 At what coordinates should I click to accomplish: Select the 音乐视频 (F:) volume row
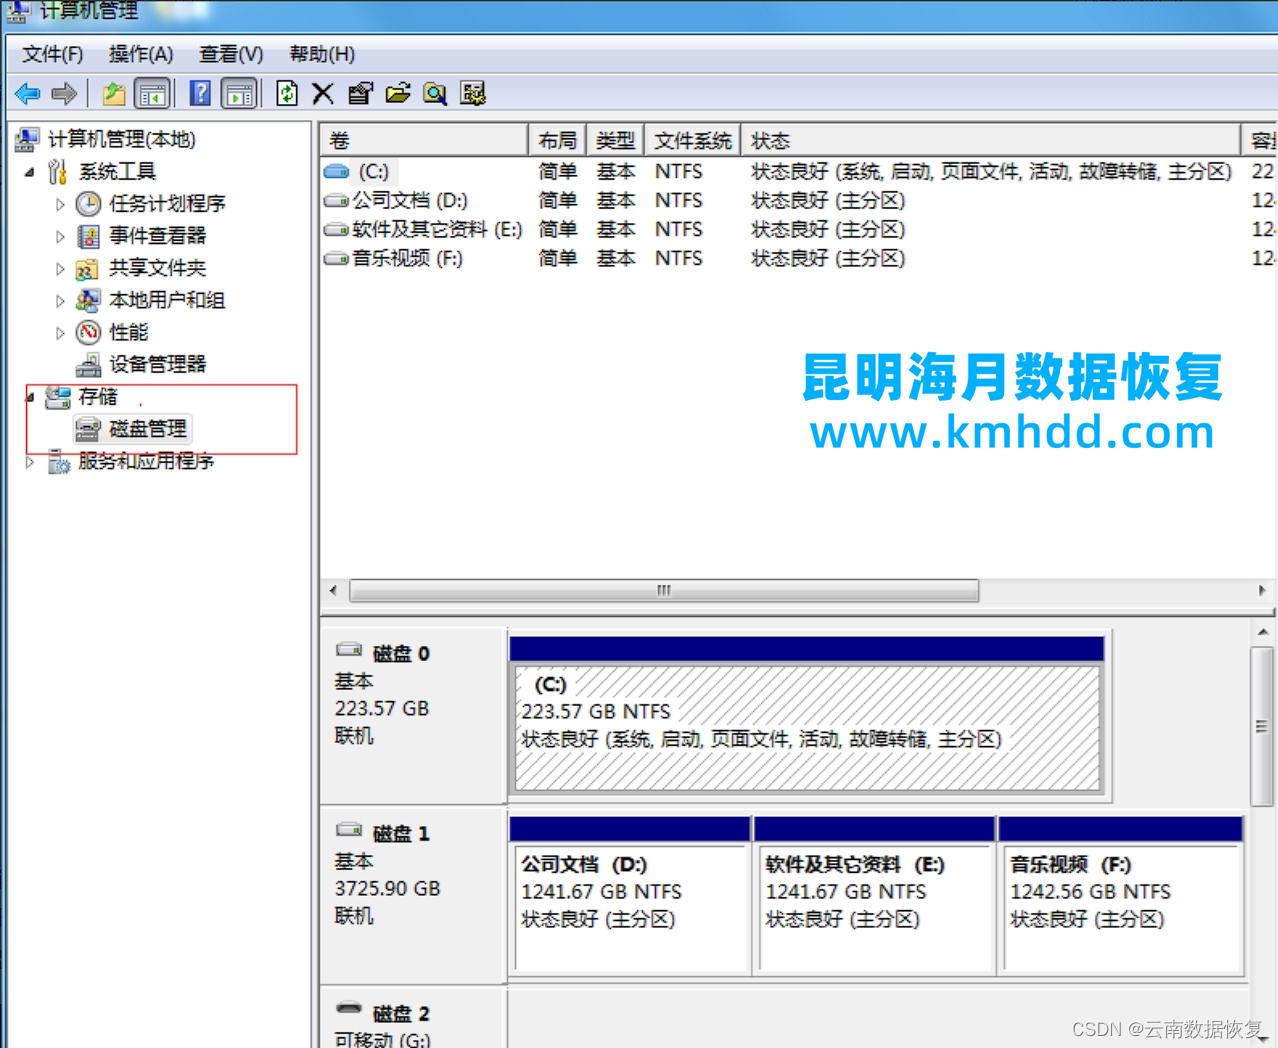coord(798,259)
